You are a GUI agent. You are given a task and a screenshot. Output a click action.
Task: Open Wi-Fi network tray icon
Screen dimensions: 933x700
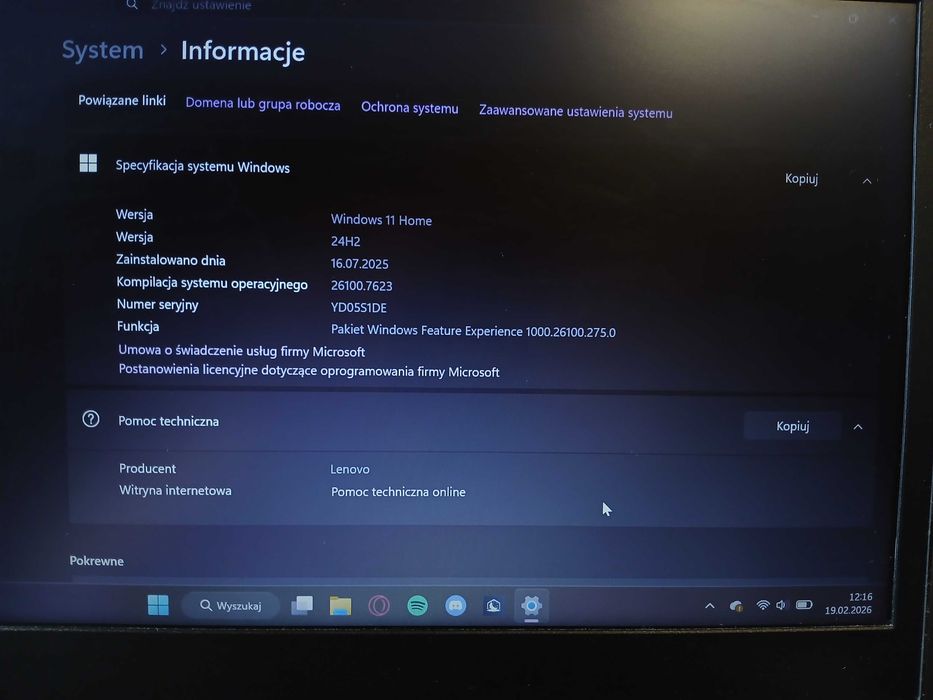click(763, 605)
